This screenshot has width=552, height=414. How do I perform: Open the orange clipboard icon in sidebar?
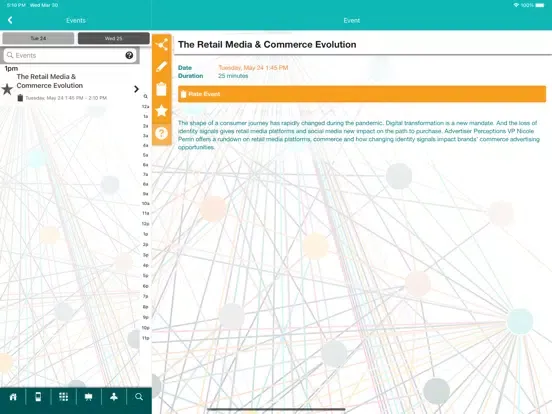162,89
